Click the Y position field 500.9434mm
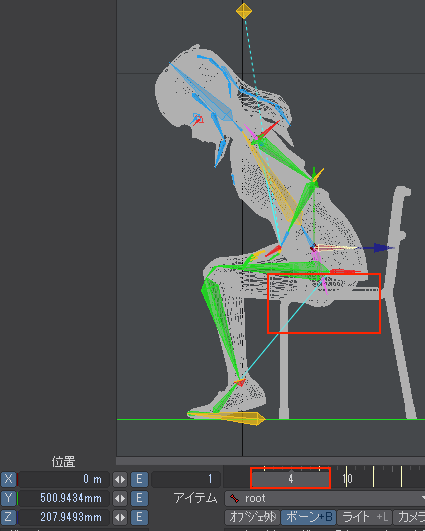This screenshot has width=425, height=531. coord(64,498)
